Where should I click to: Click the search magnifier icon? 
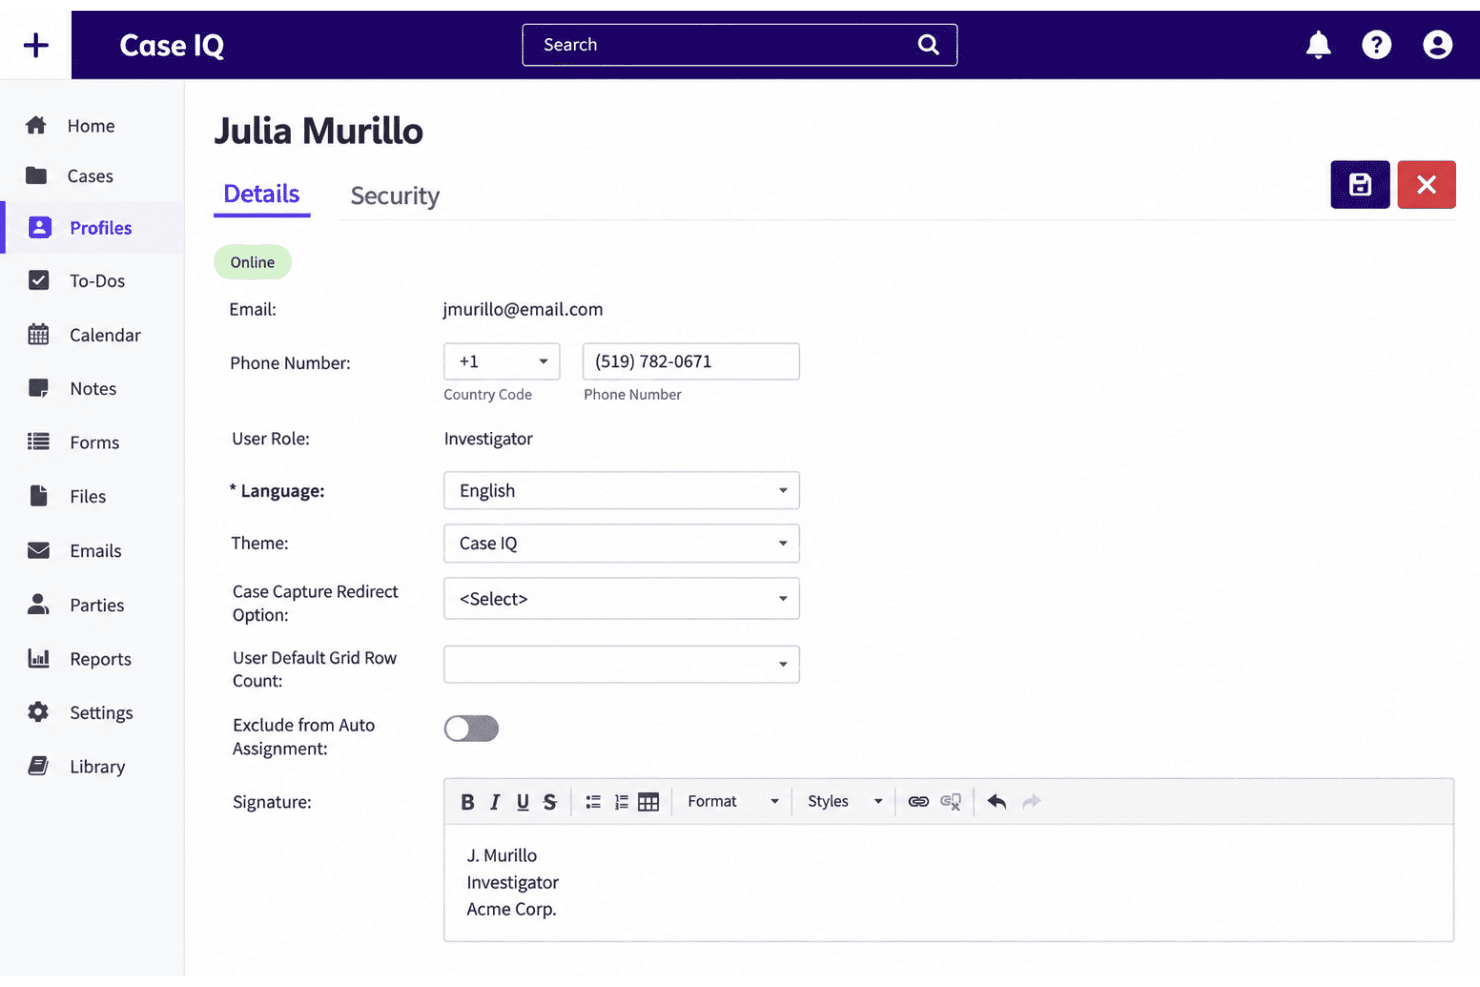[x=929, y=45]
